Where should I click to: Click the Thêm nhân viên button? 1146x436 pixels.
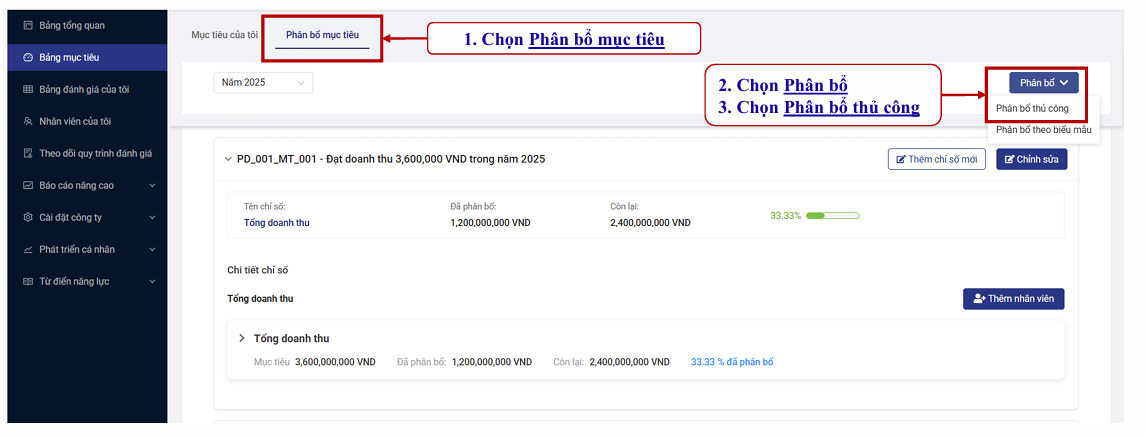(x=1013, y=299)
